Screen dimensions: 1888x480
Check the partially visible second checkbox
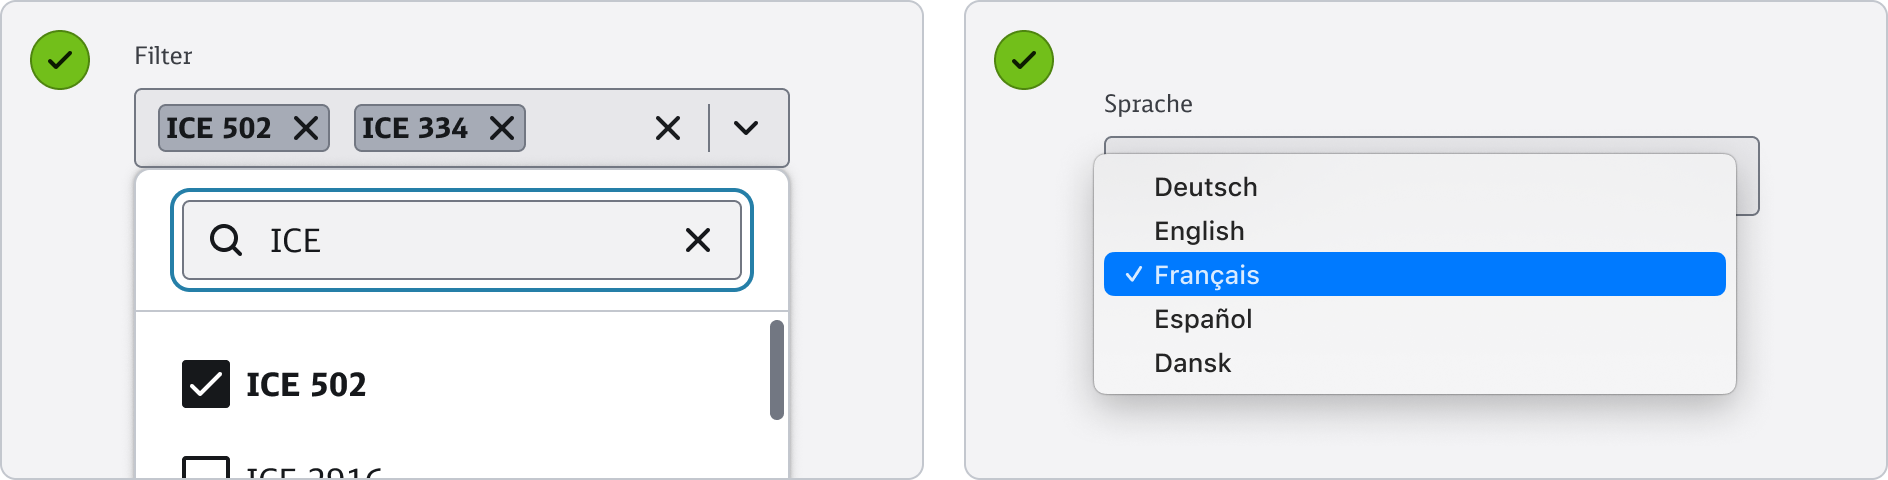206,469
